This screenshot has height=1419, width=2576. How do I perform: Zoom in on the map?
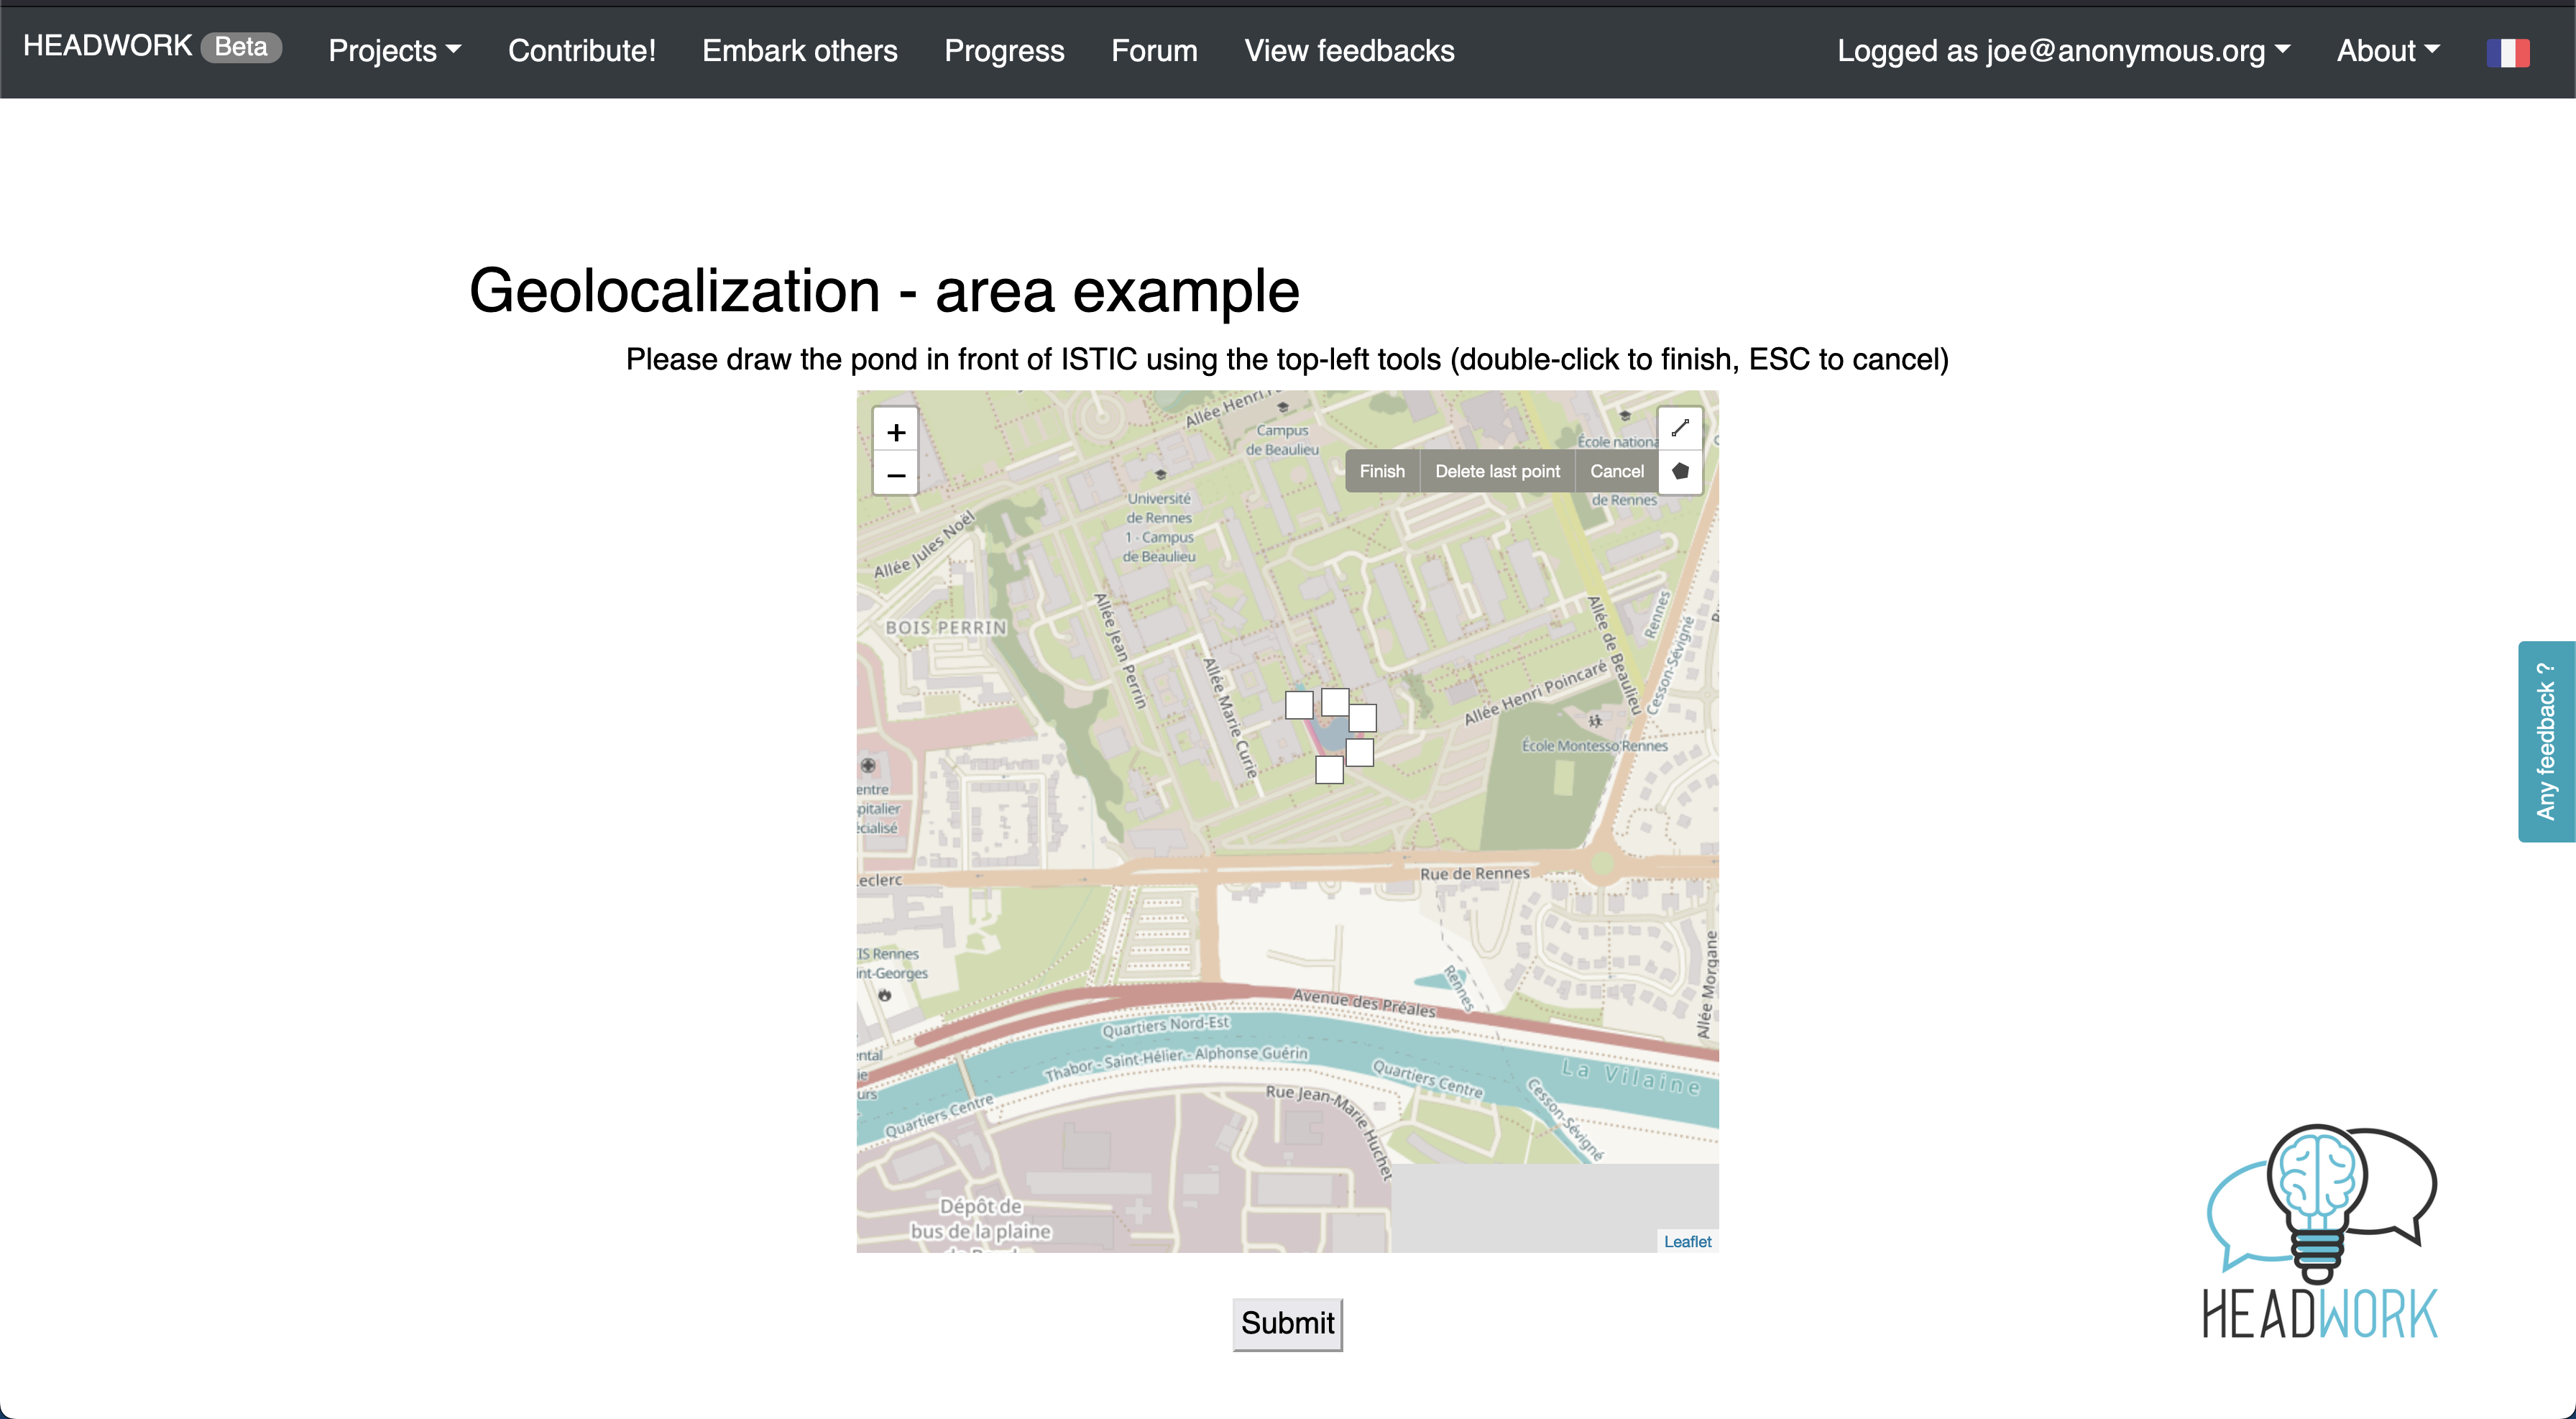(896, 432)
